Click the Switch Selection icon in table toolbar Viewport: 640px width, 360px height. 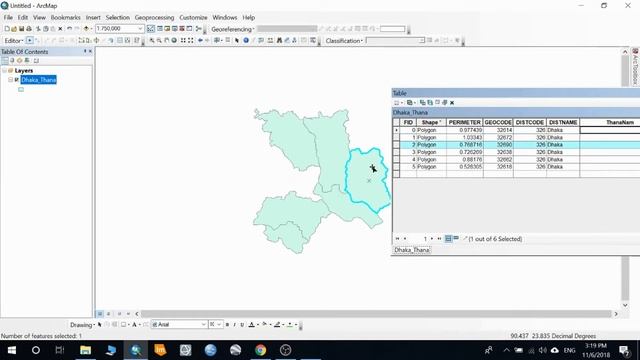coord(430,102)
